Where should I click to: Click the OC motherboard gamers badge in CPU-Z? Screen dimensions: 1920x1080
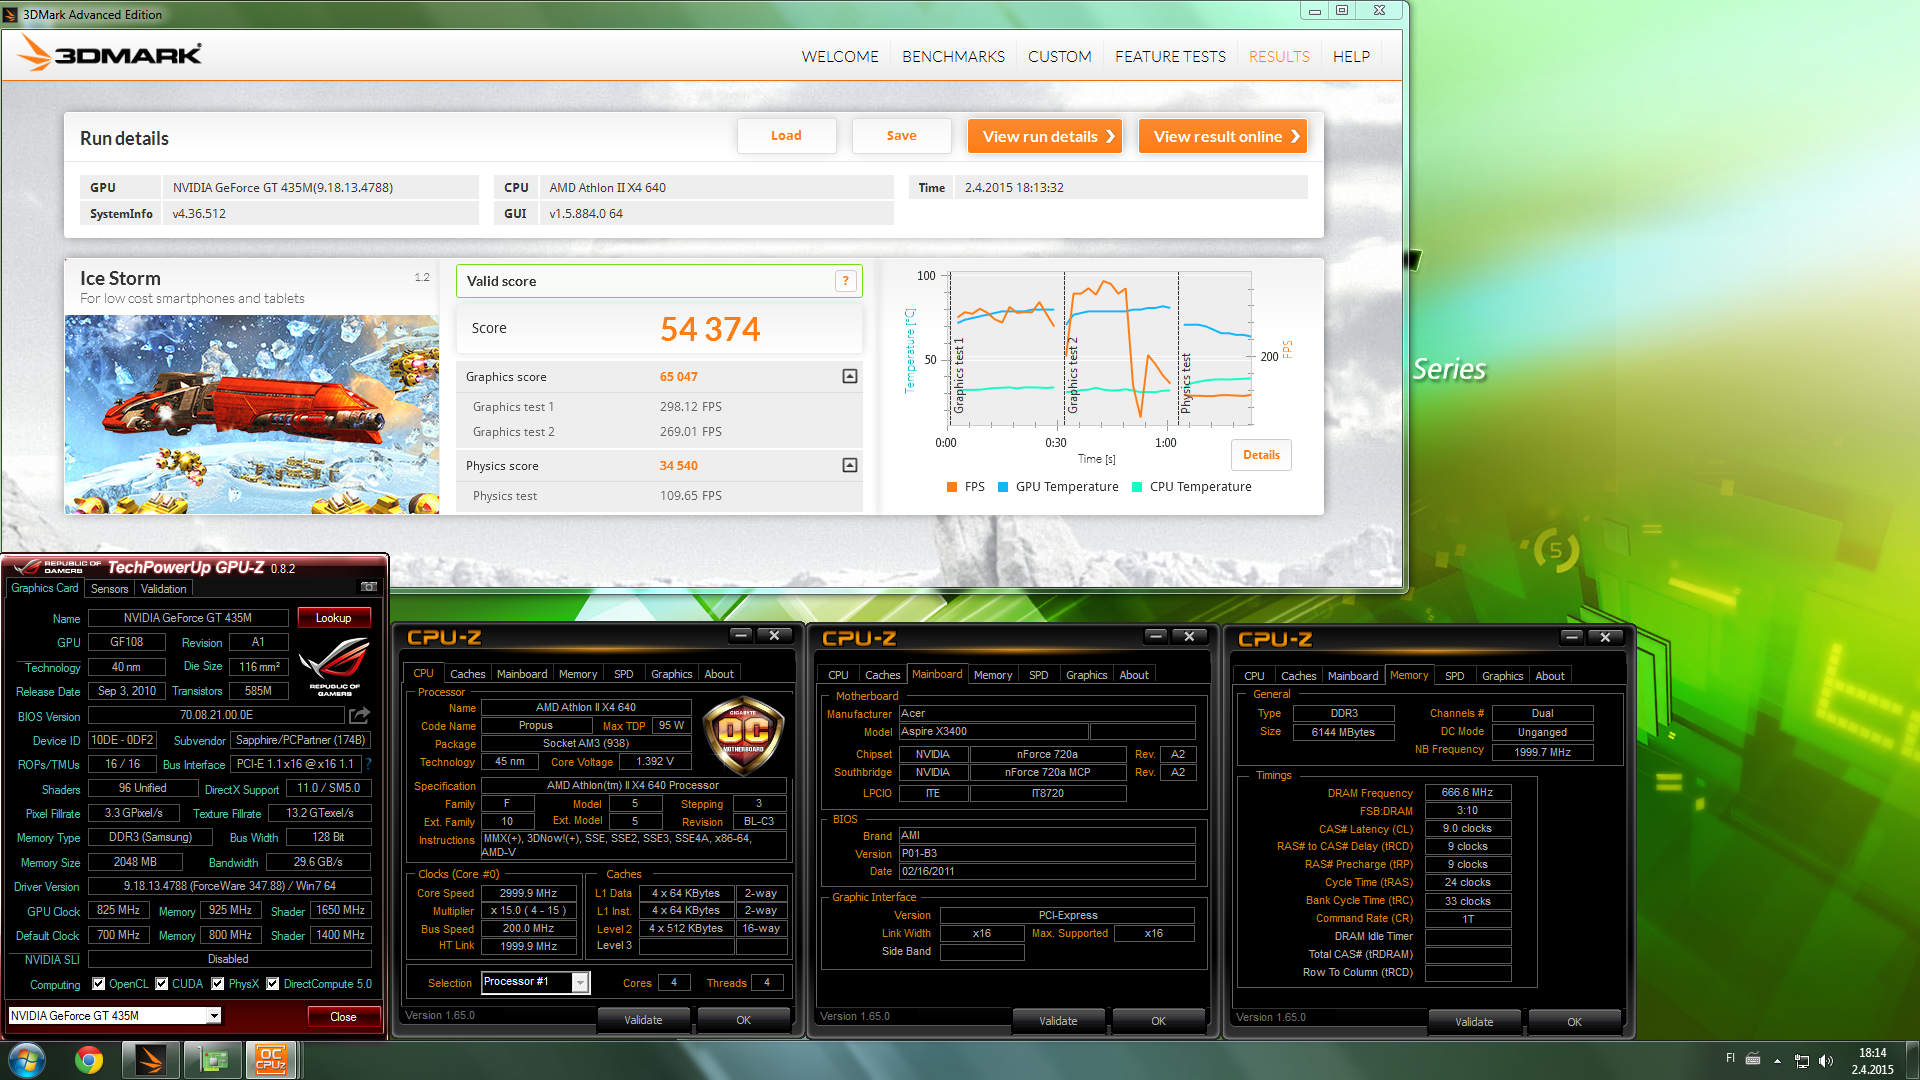[744, 736]
